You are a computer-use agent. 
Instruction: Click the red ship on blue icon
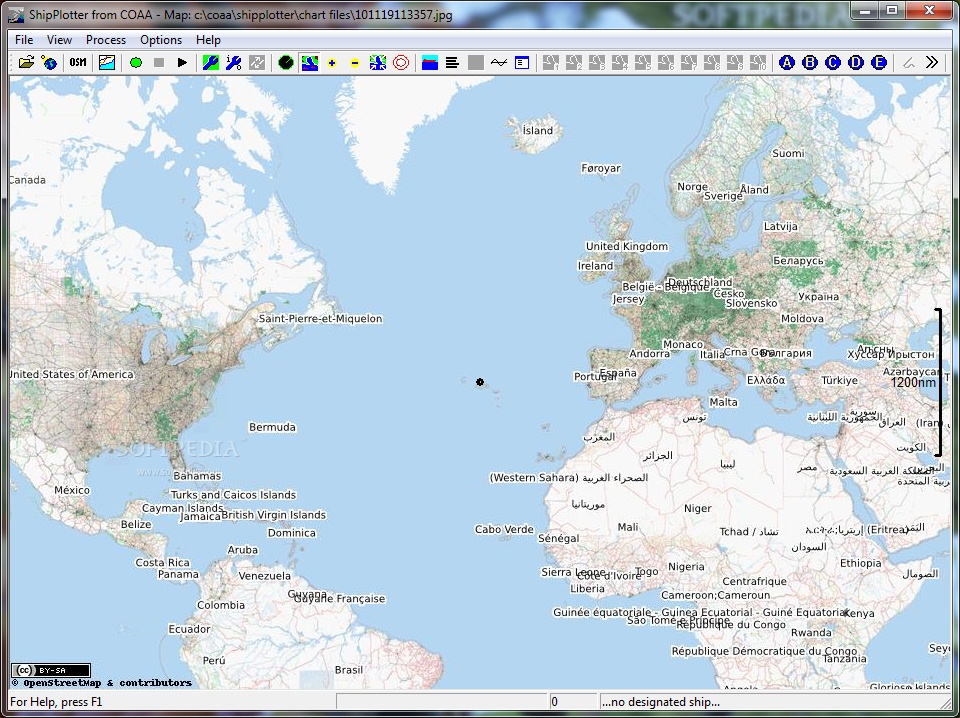pyautogui.click(x=430, y=62)
